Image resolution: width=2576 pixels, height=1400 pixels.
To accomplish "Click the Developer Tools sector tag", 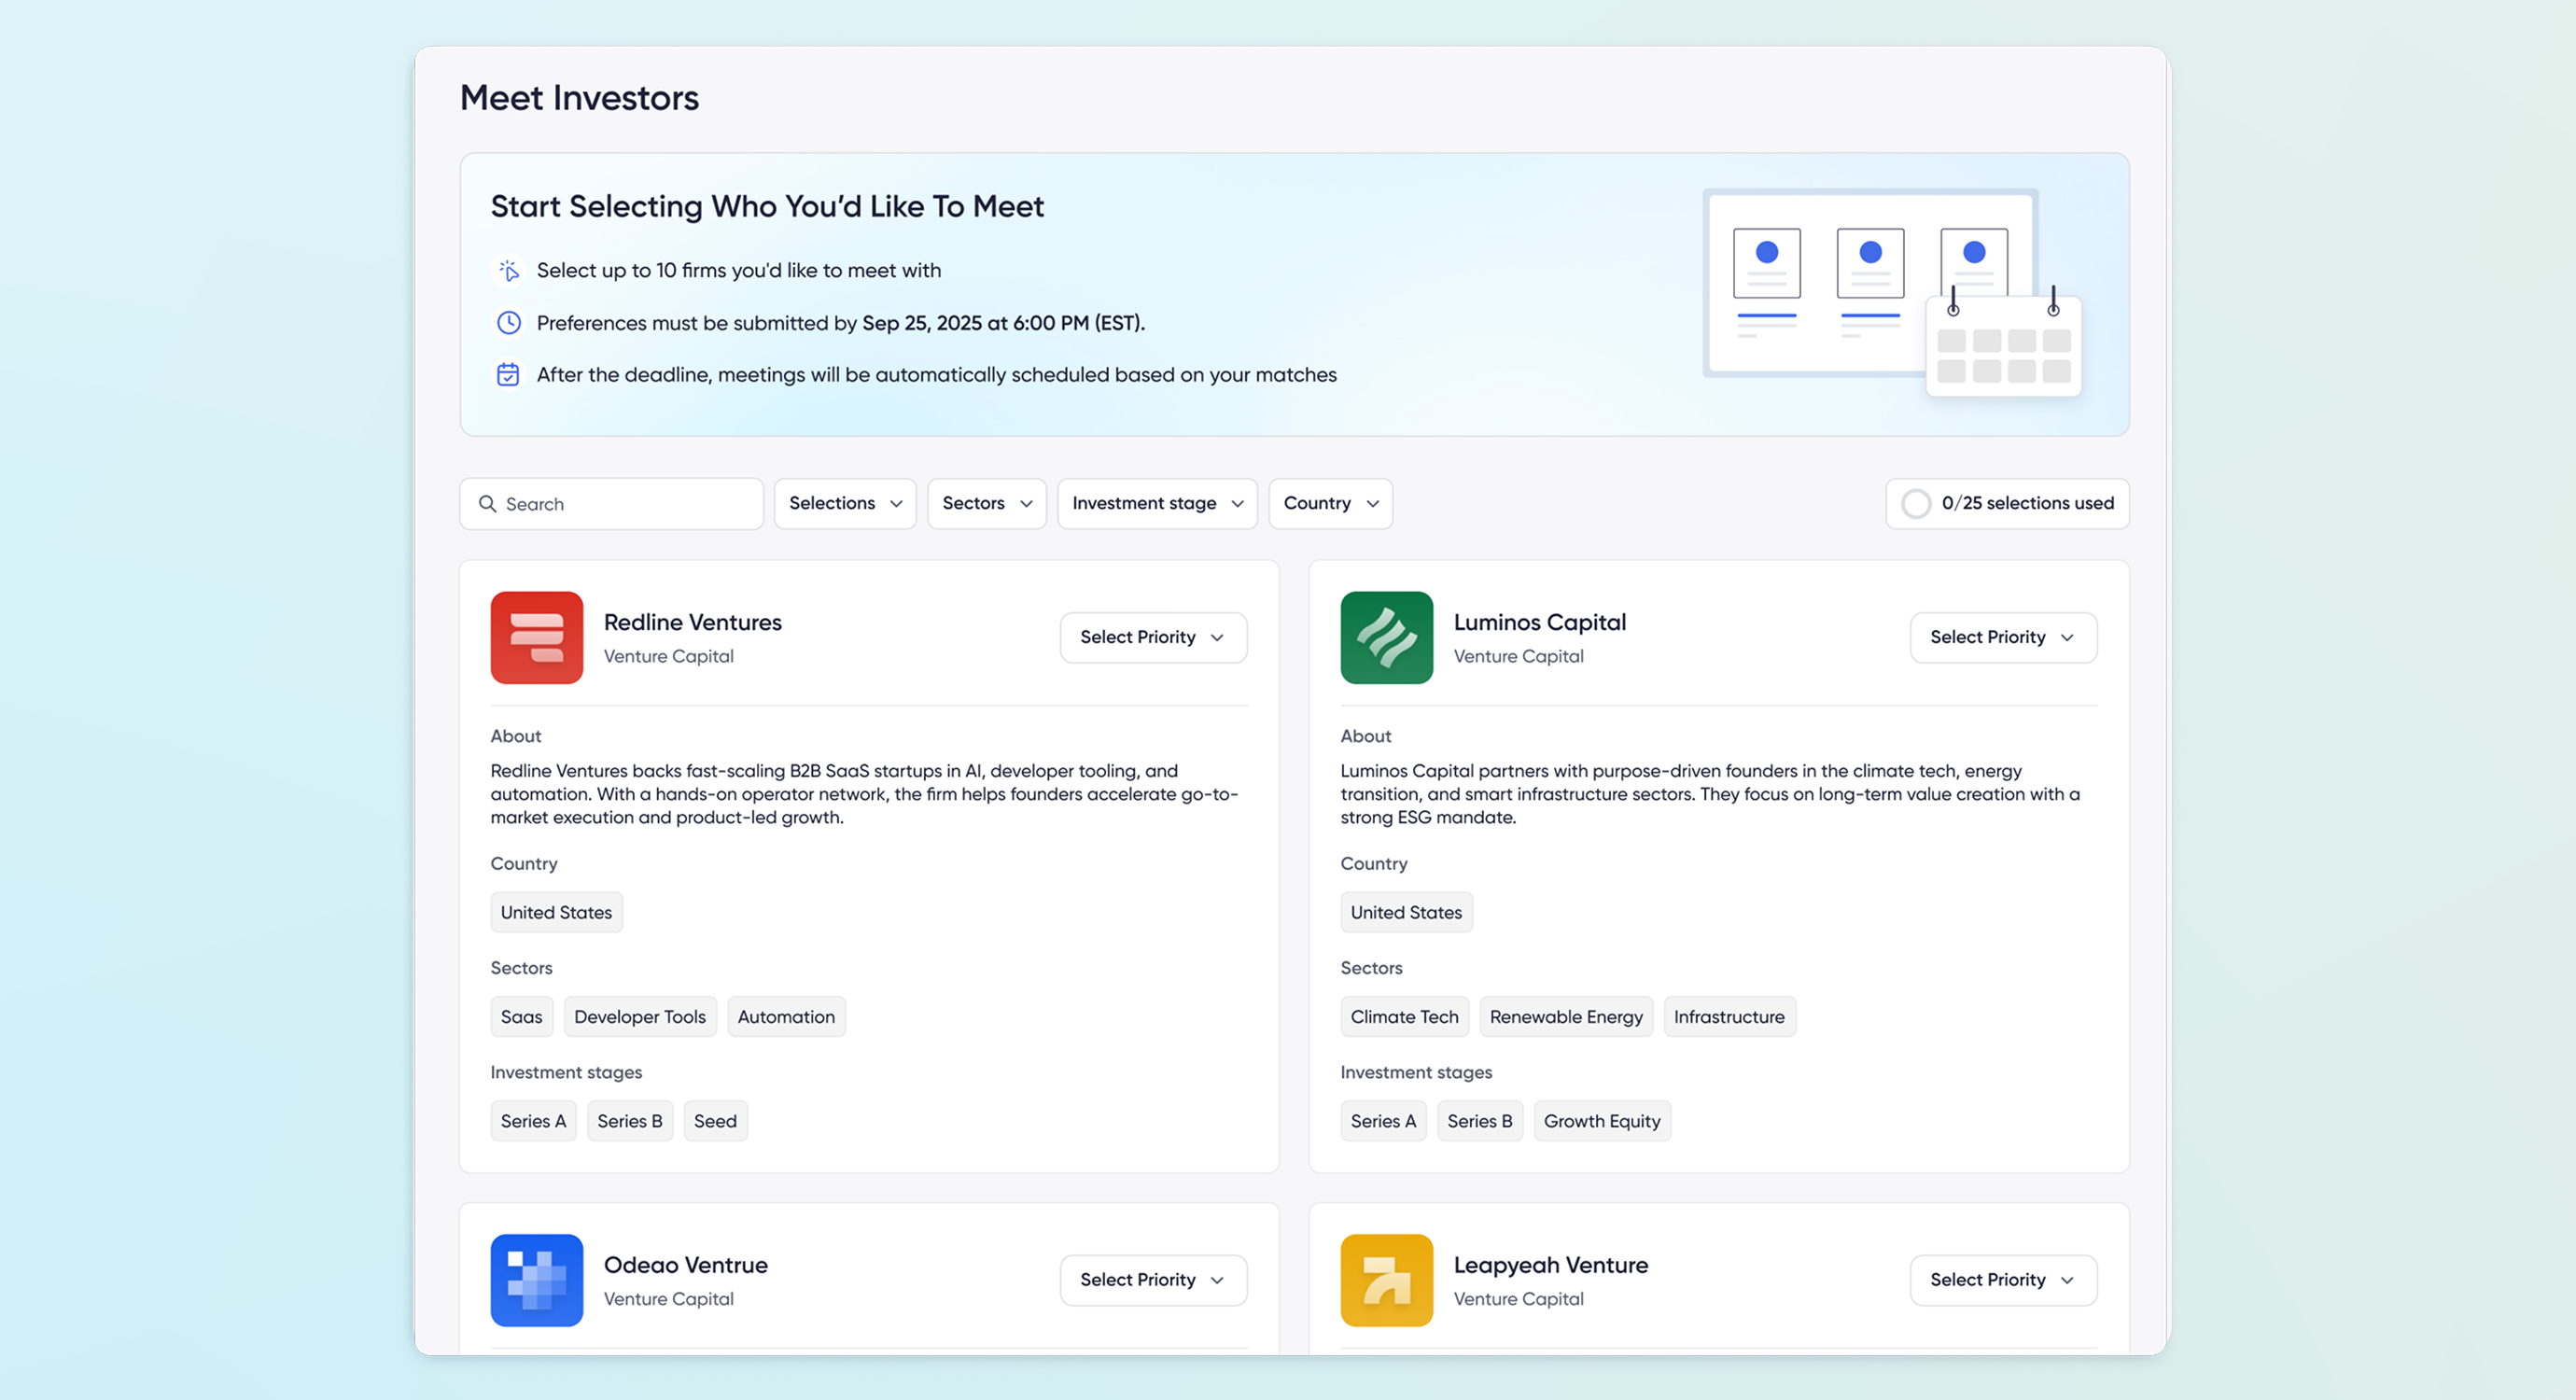I will coord(639,1017).
